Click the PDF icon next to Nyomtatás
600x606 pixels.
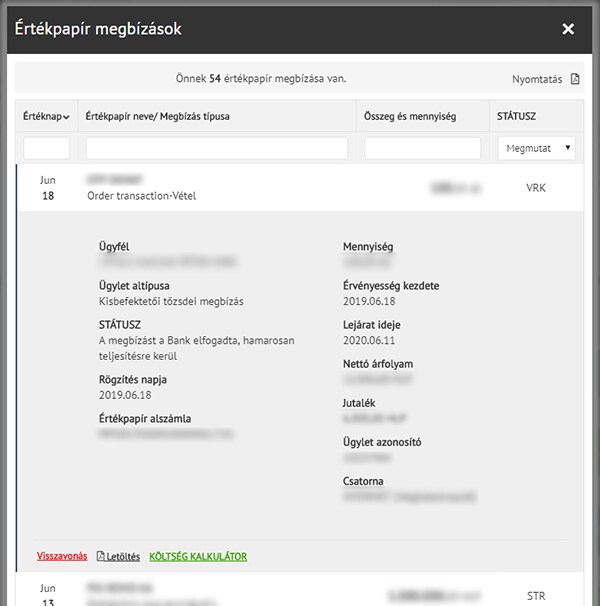(575, 79)
